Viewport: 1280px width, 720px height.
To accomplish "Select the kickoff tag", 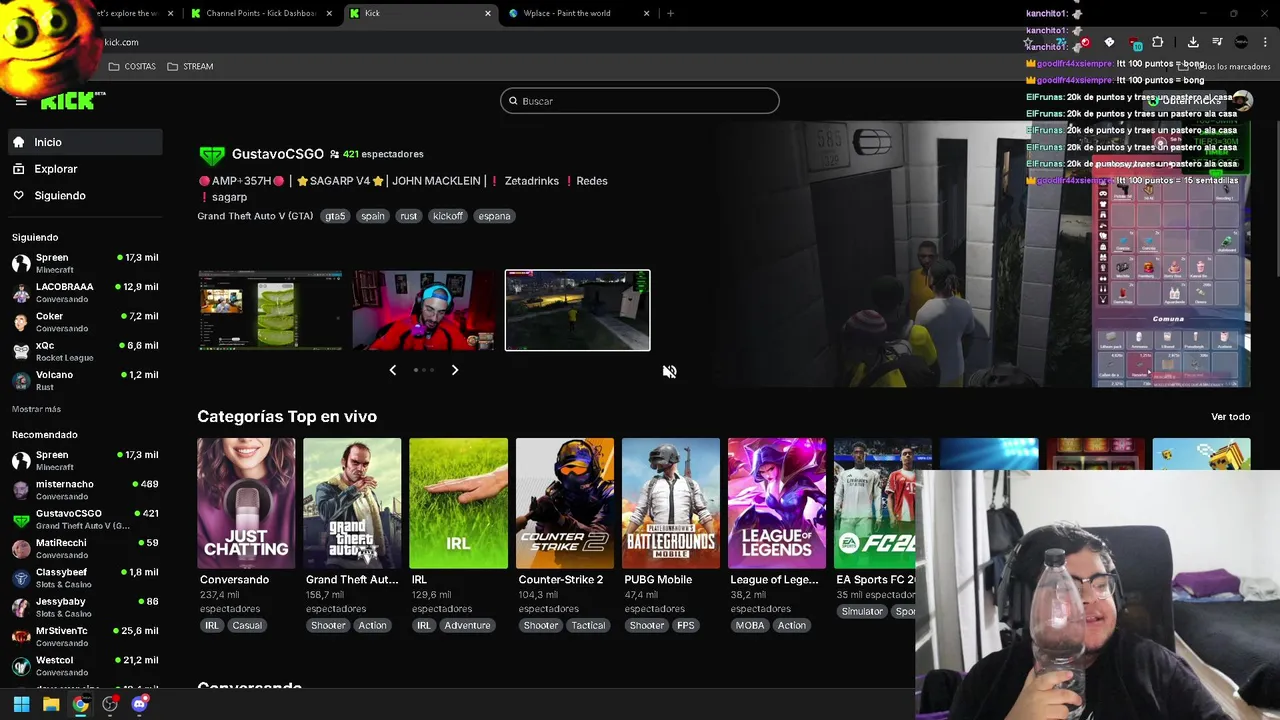I will (x=448, y=216).
